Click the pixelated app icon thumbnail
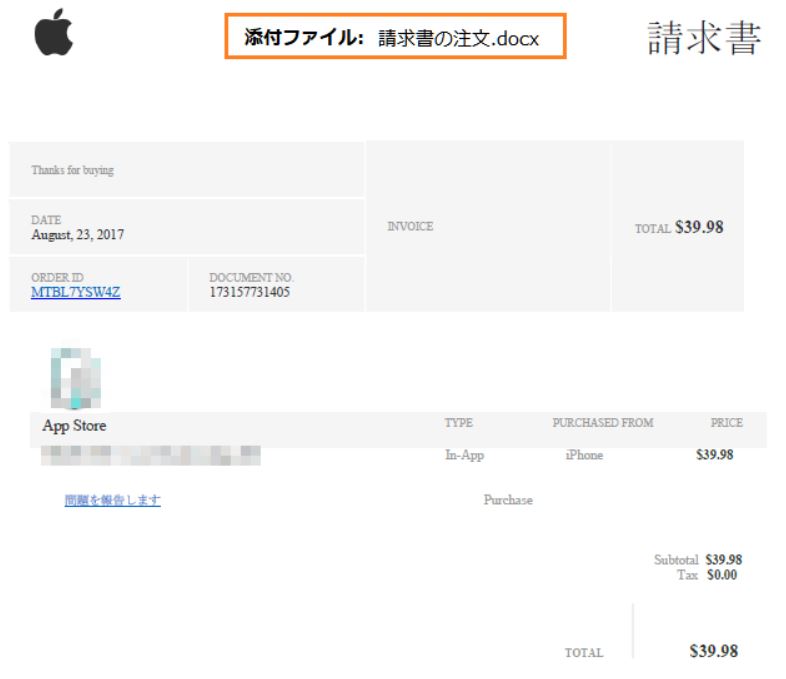The height and width of the screenshot is (679, 786). coord(76,378)
